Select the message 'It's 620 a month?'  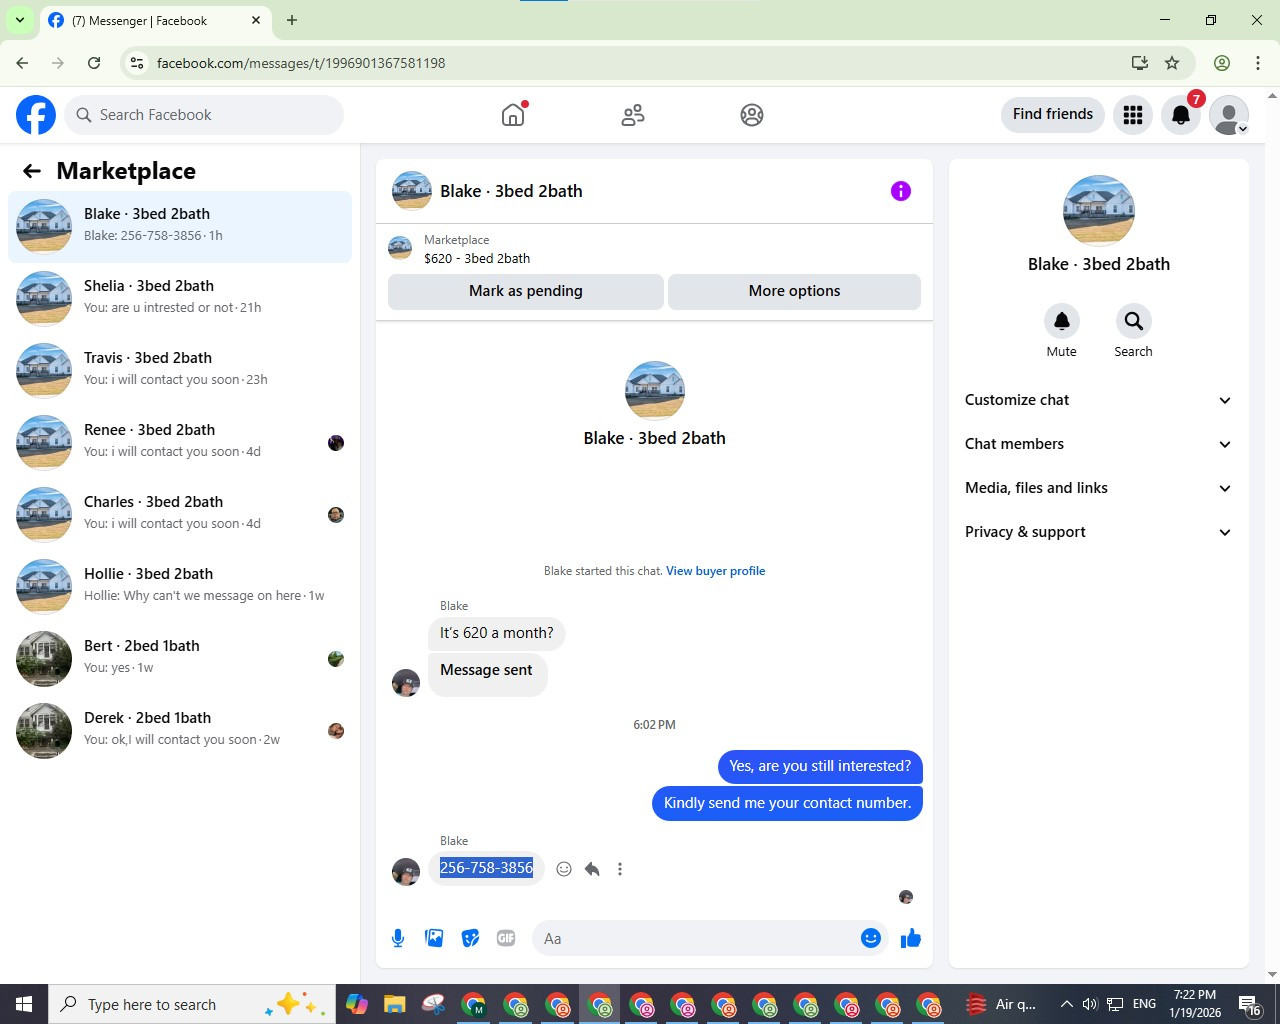496,633
